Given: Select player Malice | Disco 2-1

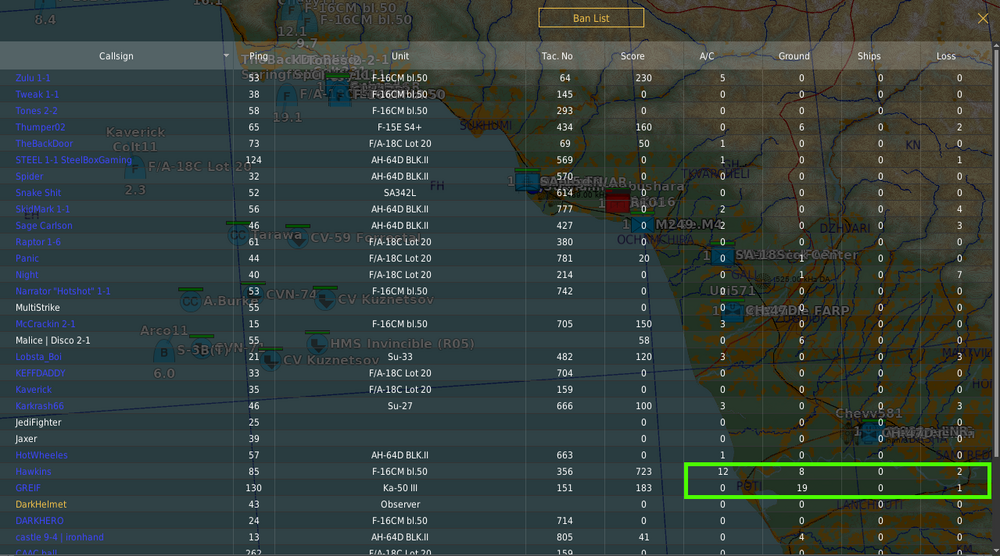Looking at the screenshot, I should tap(53, 340).
